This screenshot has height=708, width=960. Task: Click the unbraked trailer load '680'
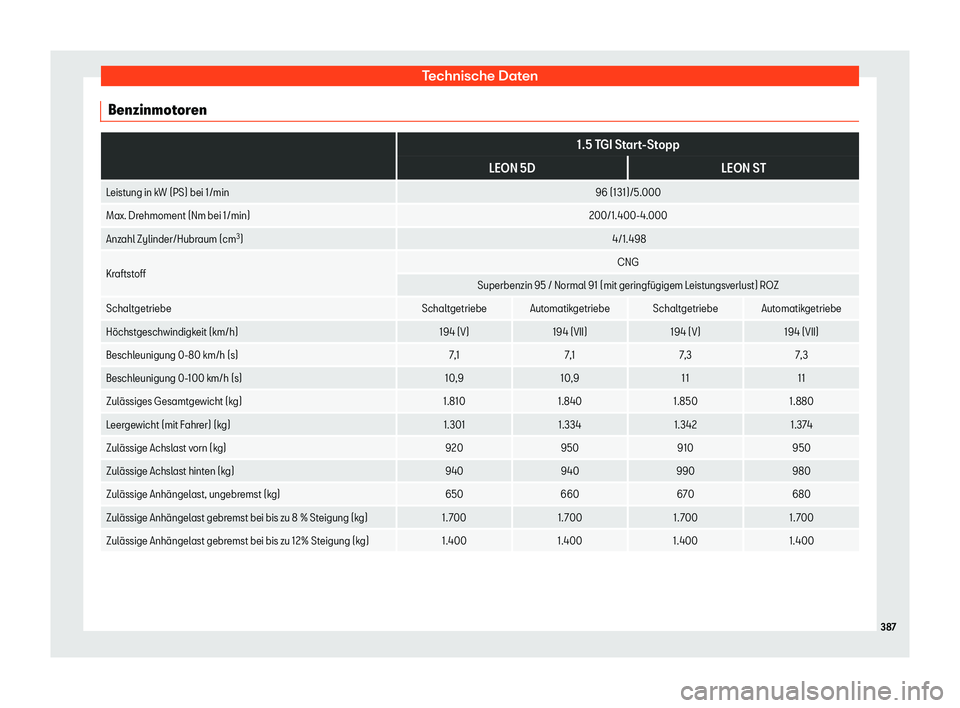801,495
